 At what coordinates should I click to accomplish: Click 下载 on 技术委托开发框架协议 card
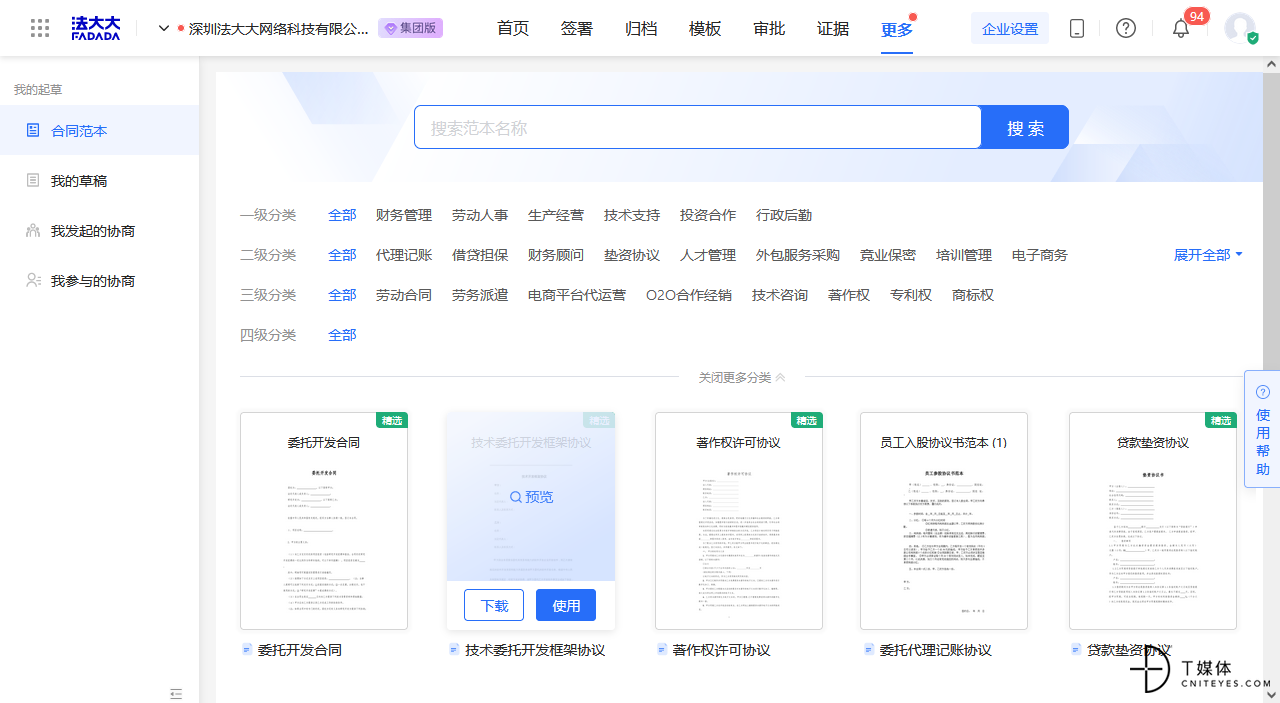click(x=494, y=605)
